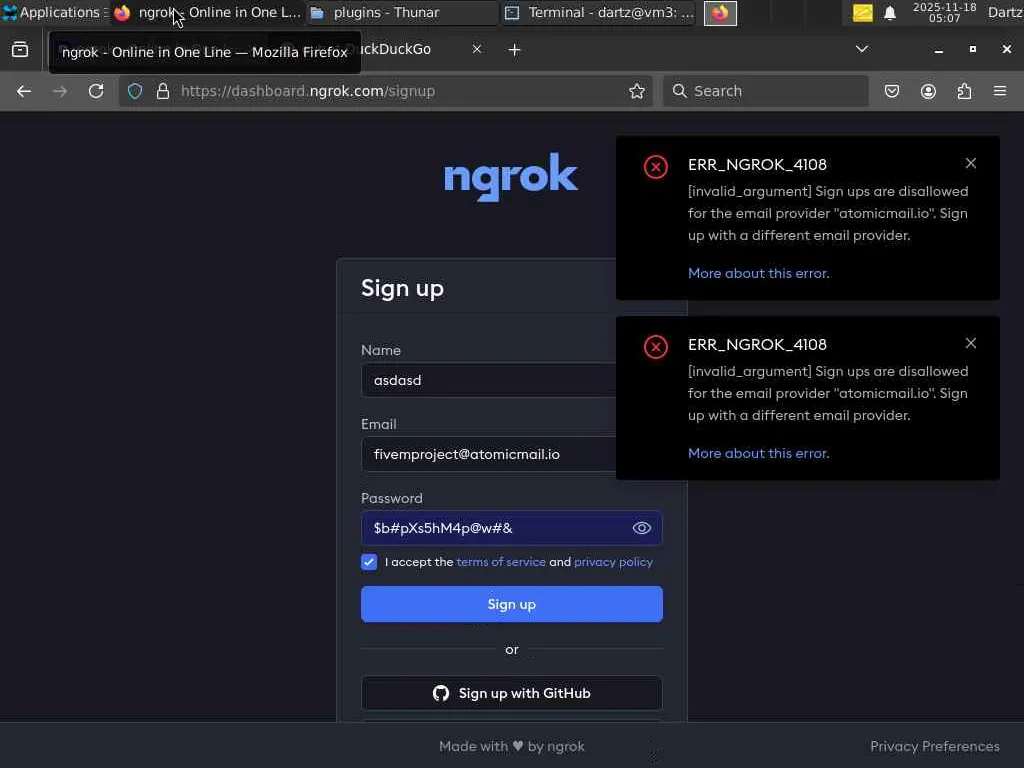Screen dimensions: 1024x768
Task: Switch to the ngrok Firefox taskbar window
Action: [208, 12]
